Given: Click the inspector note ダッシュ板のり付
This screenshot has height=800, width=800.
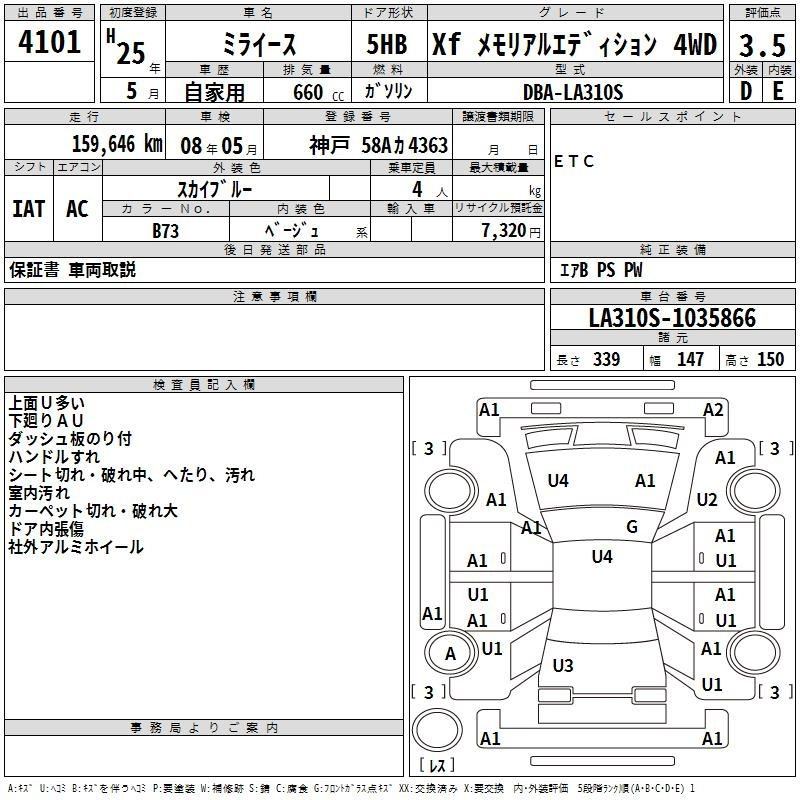Looking at the screenshot, I should (x=69, y=439).
